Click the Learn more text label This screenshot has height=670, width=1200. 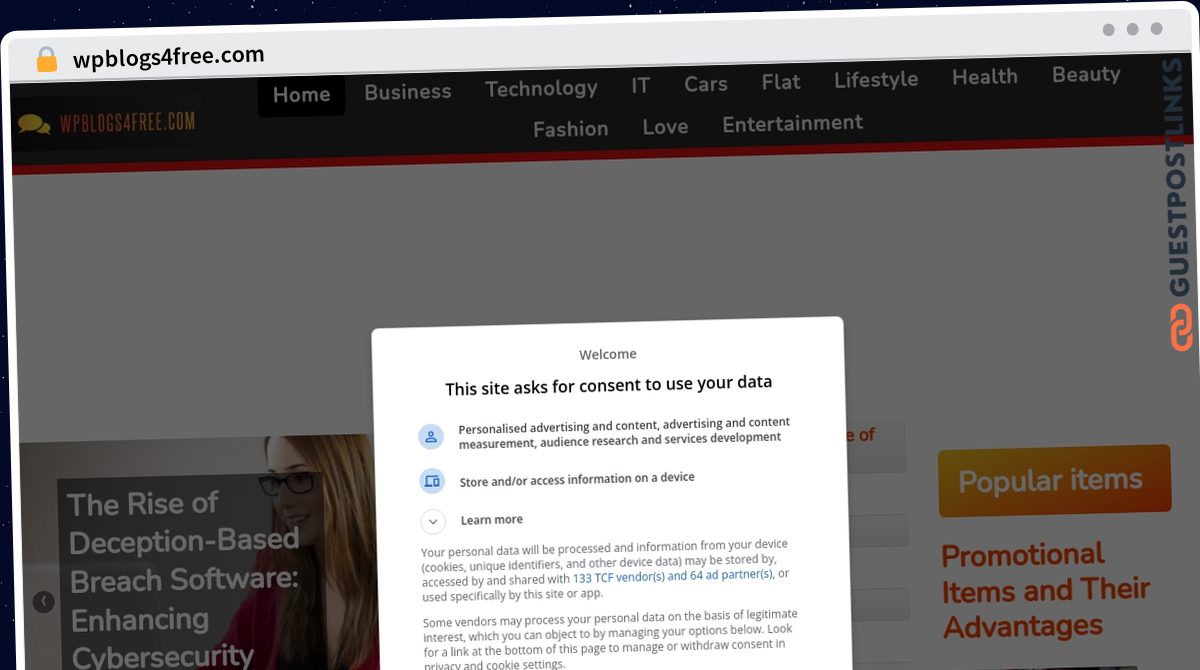[492, 520]
